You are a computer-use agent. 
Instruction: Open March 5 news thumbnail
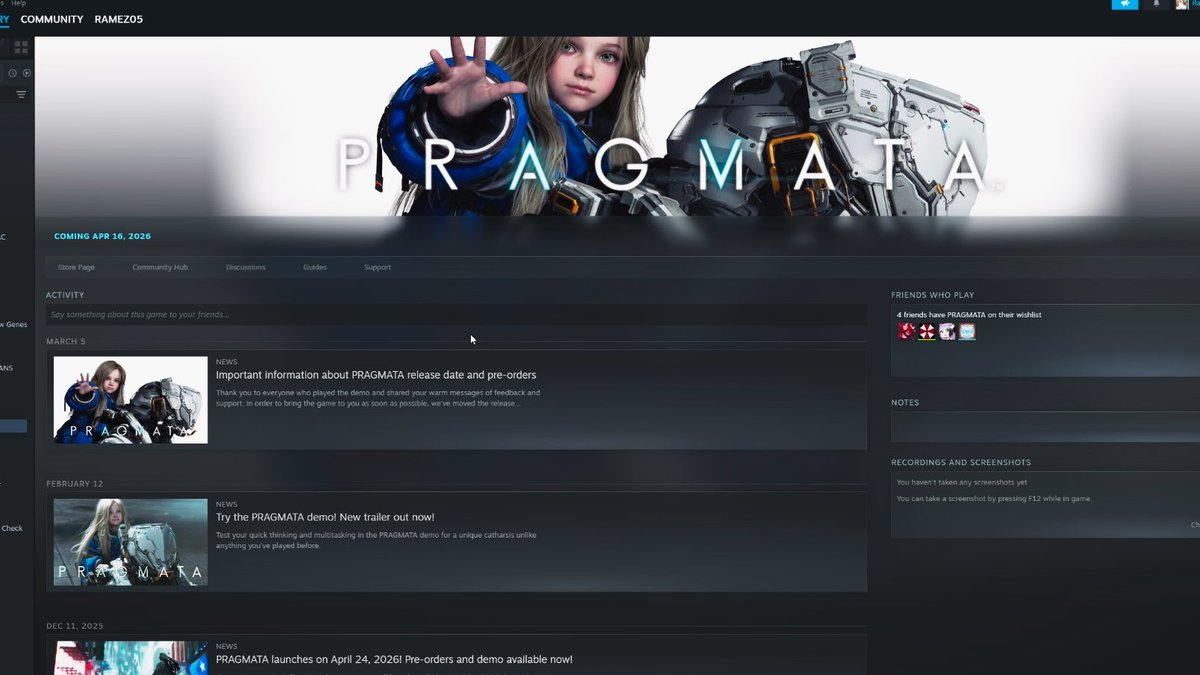pos(131,400)
